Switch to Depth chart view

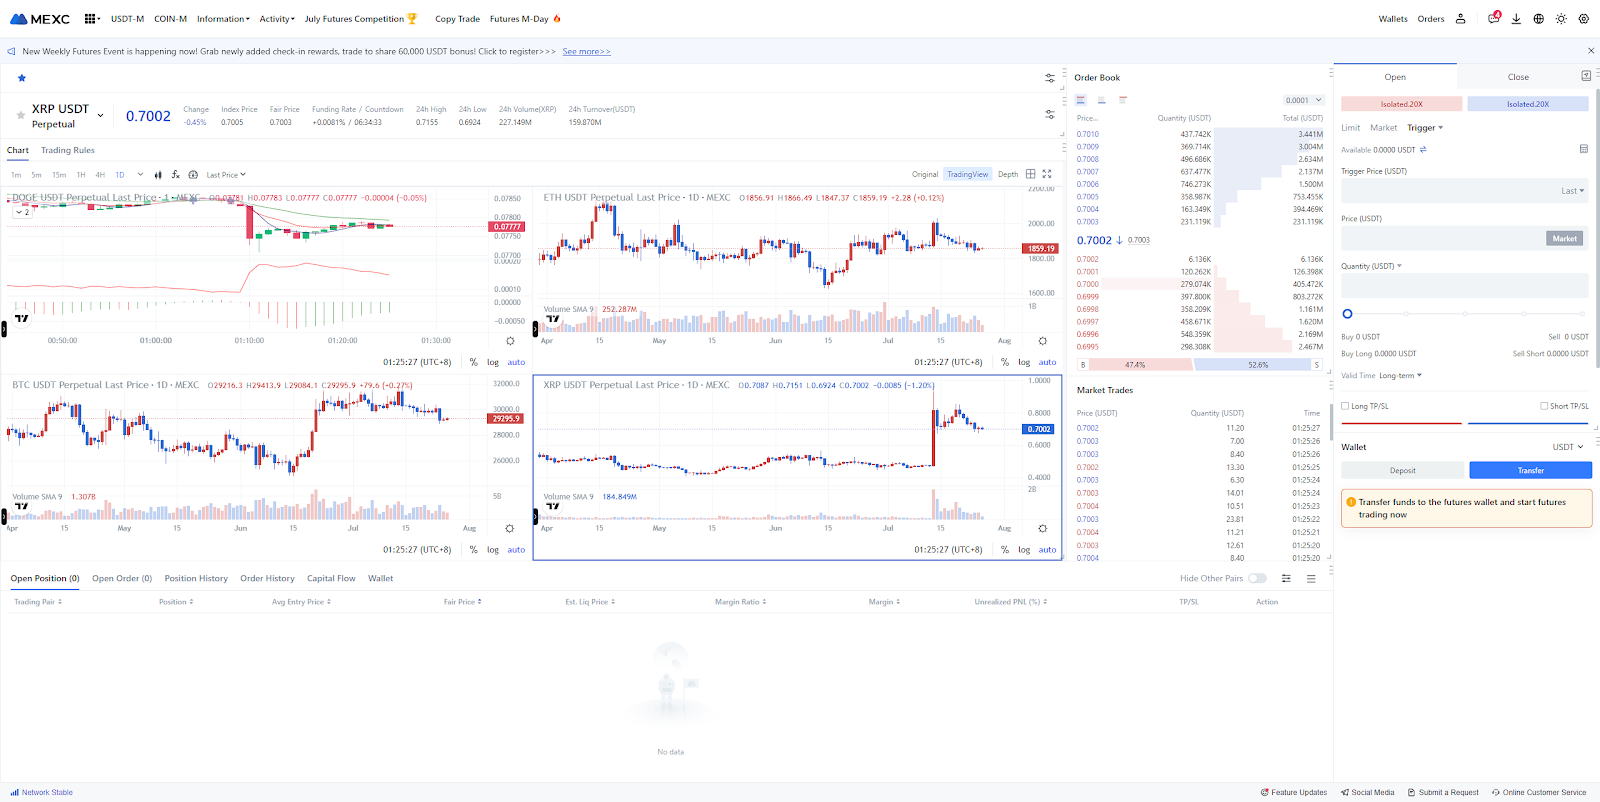[x=1008, y=174]
